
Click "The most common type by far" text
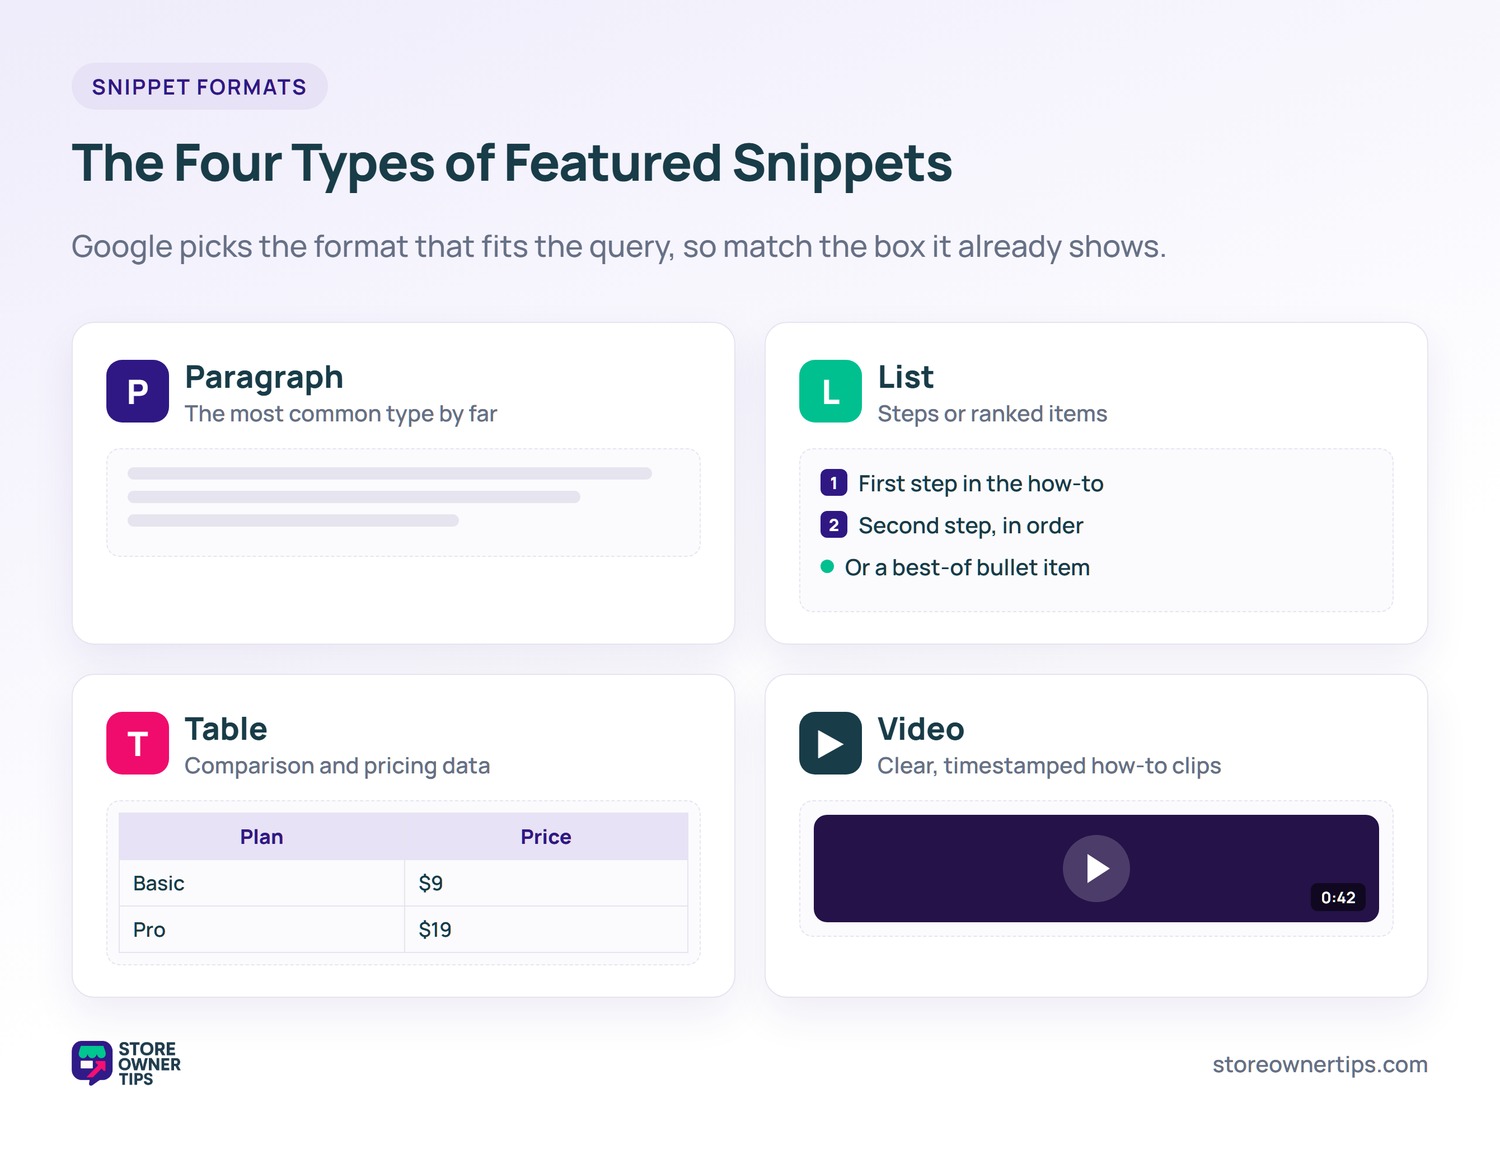click(341, 414)
